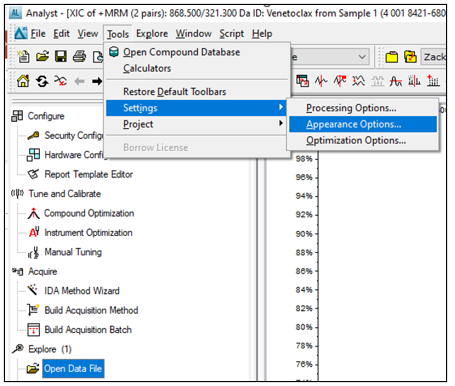Viewport: 455px width, 386px height.
Task: Open the Explore menu
Action: 152,34
